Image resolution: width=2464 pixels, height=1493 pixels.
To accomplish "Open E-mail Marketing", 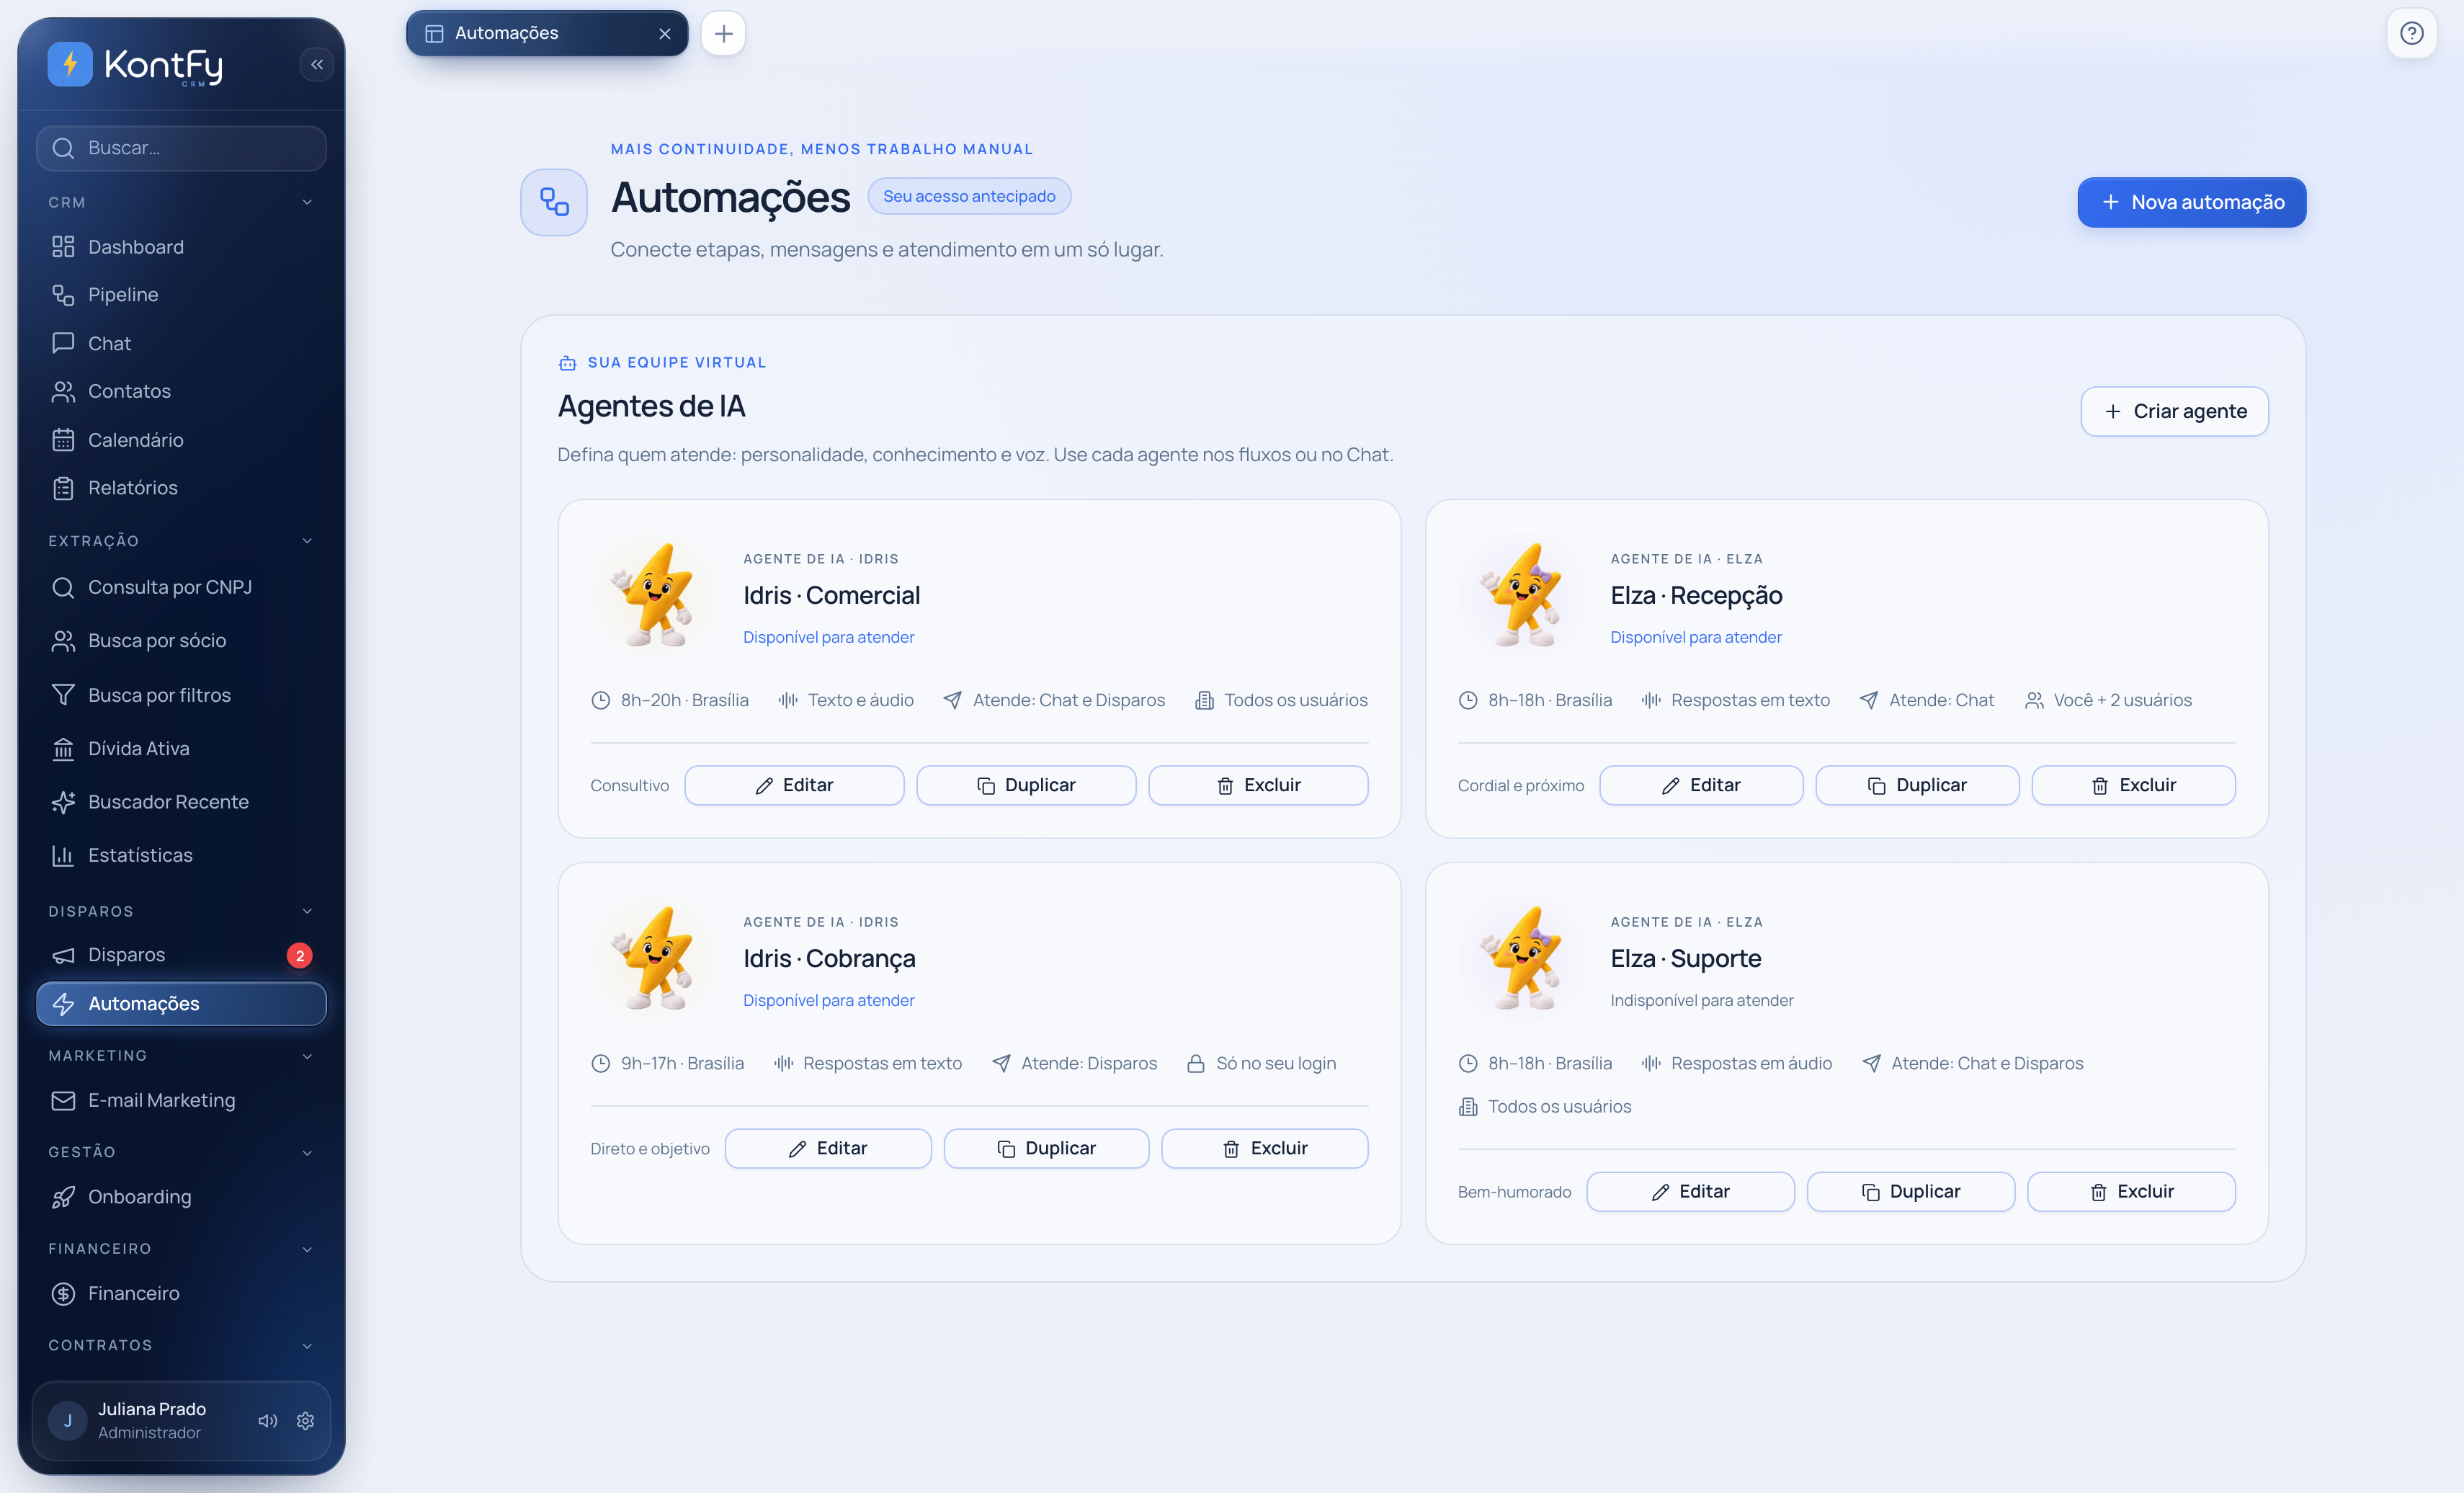I will (x=181, y=1100).
